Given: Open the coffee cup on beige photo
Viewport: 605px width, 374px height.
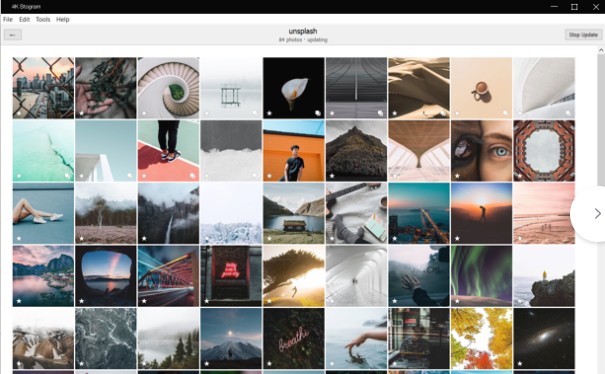Looking at the screenshot, I should click(x=481, y=88).
